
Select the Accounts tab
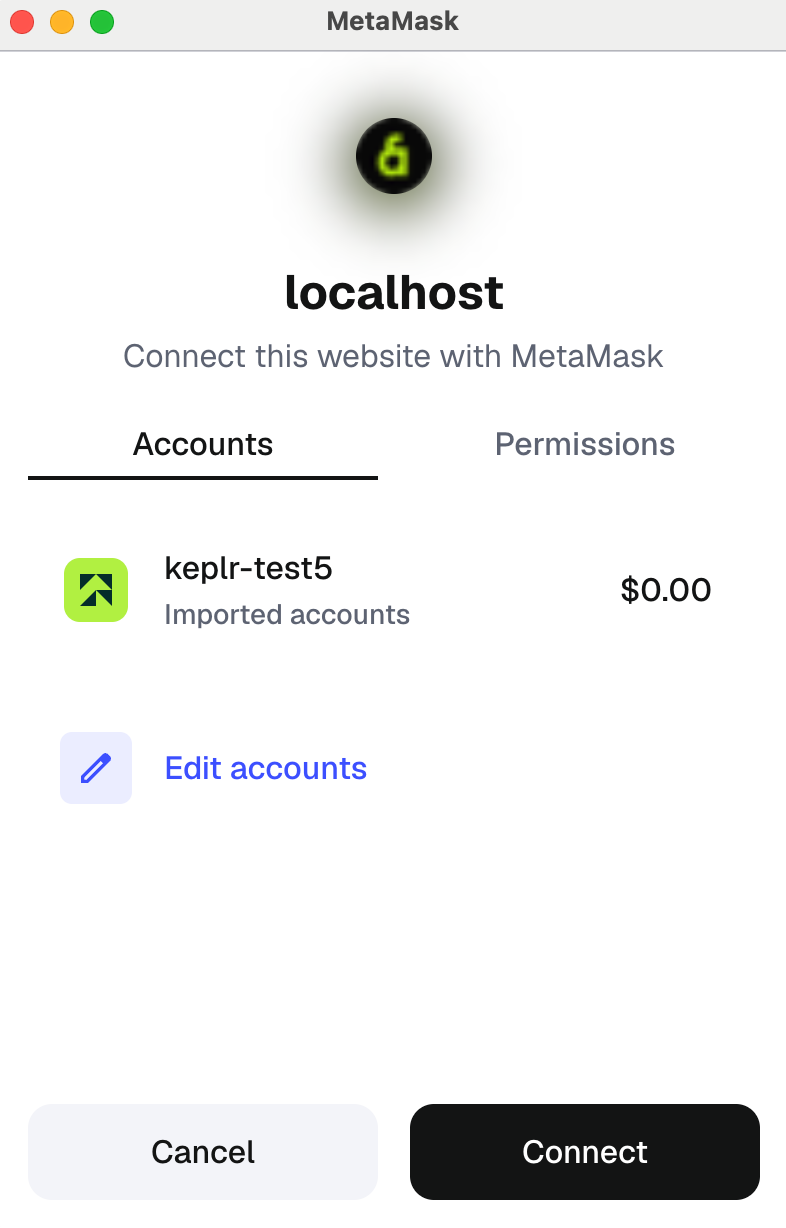click(202, 444)
